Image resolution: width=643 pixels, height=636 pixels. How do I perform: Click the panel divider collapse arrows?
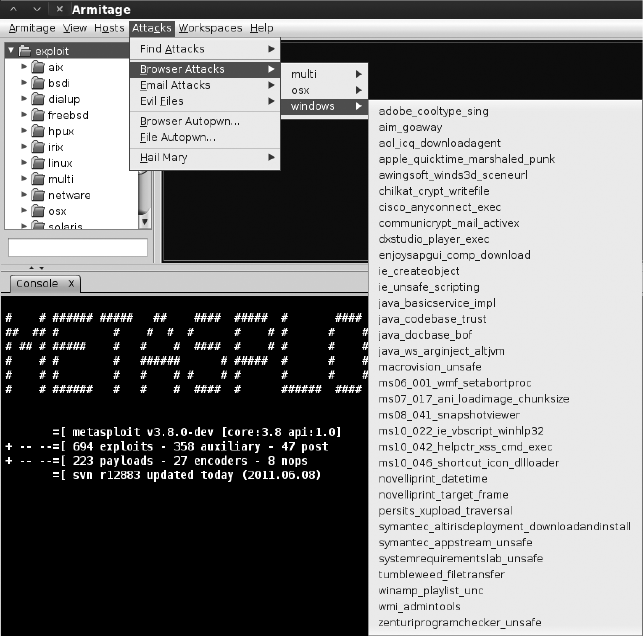coord(36,268)
